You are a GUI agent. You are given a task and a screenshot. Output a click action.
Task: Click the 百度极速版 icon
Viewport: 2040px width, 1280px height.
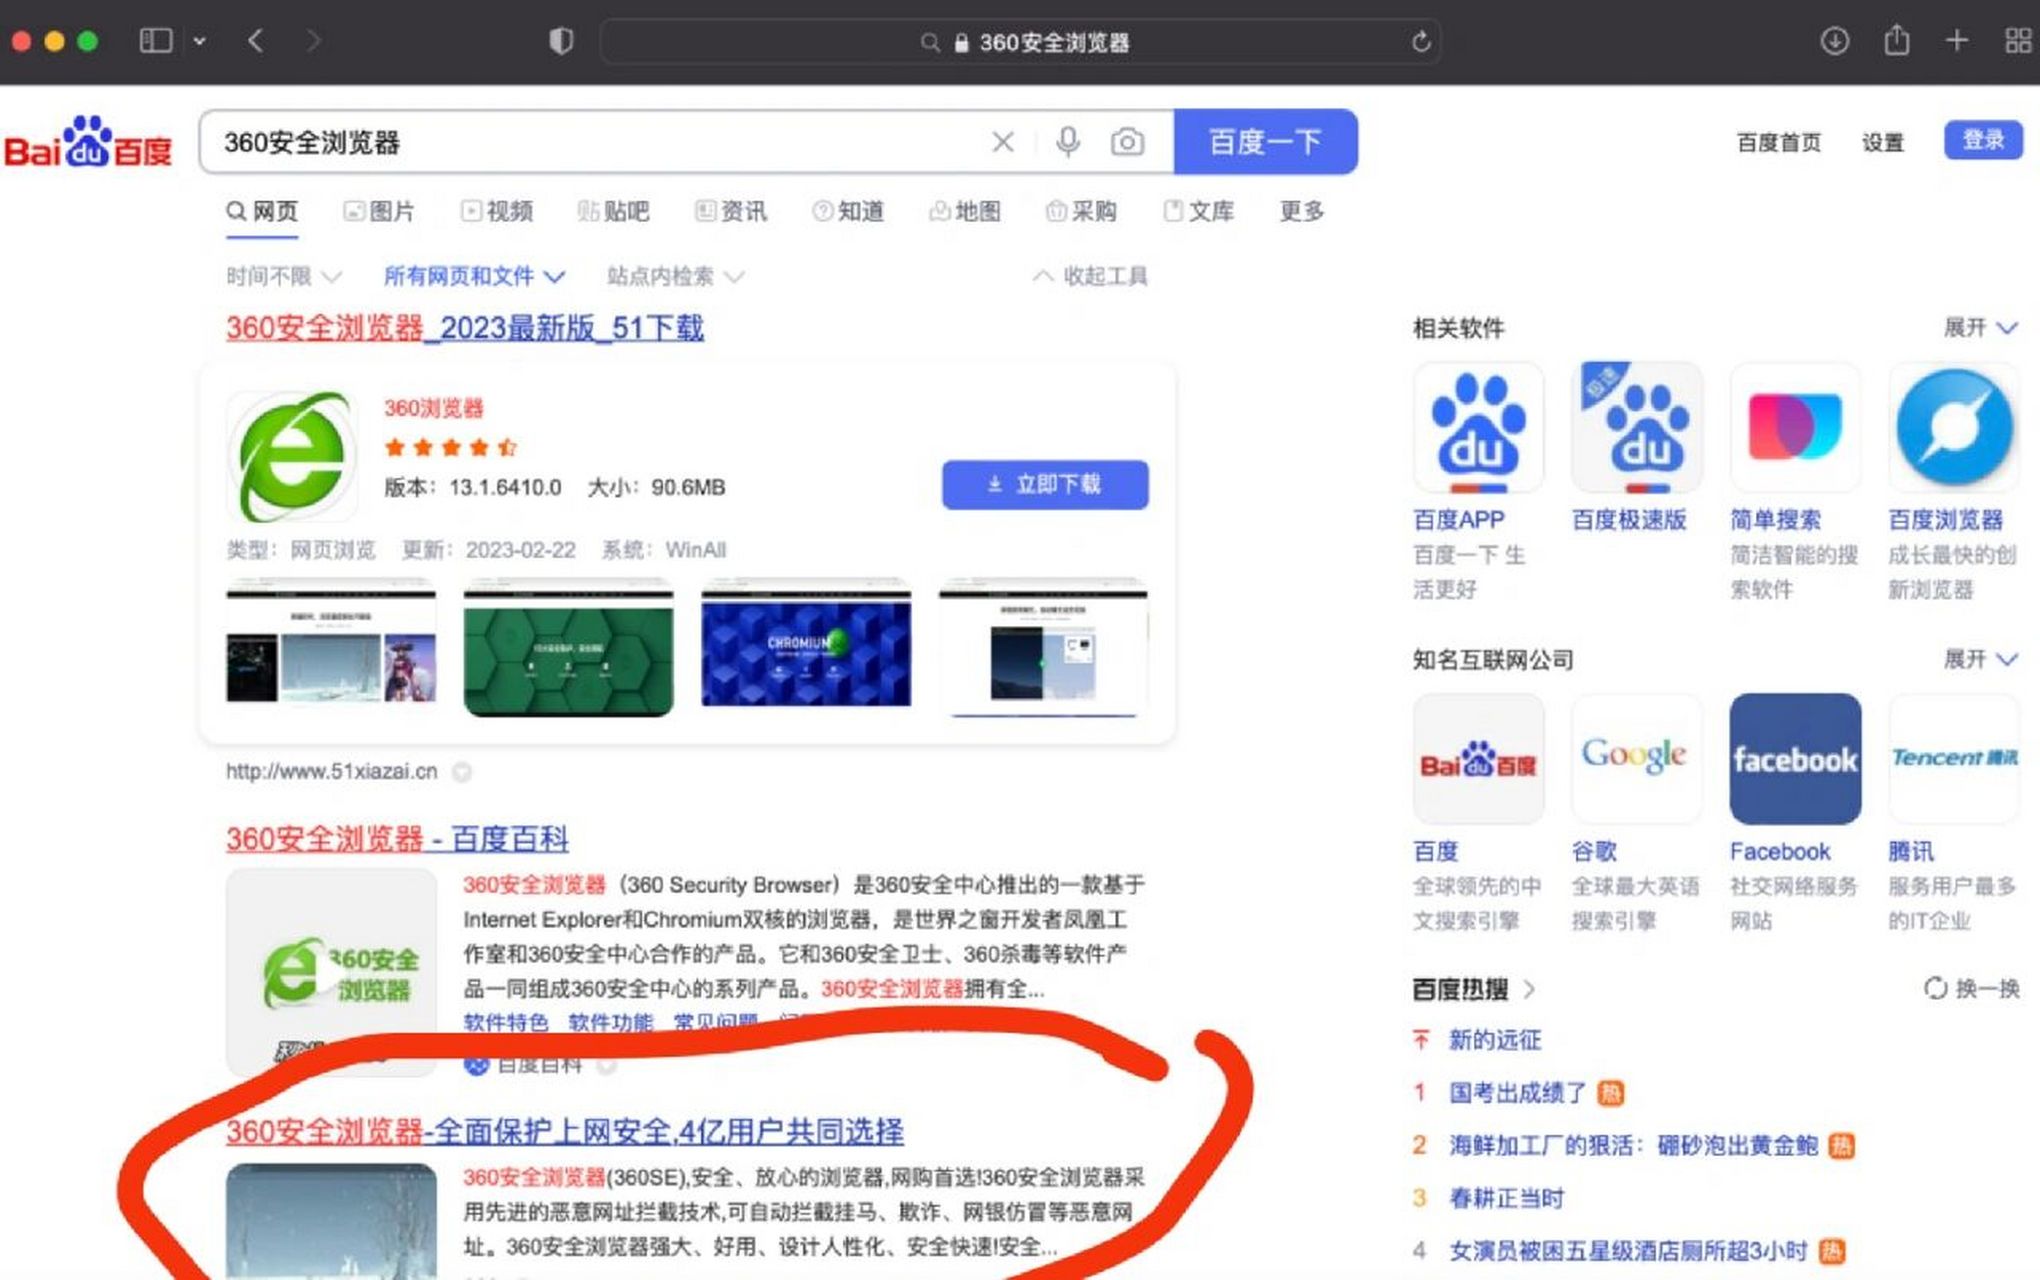1636,427
